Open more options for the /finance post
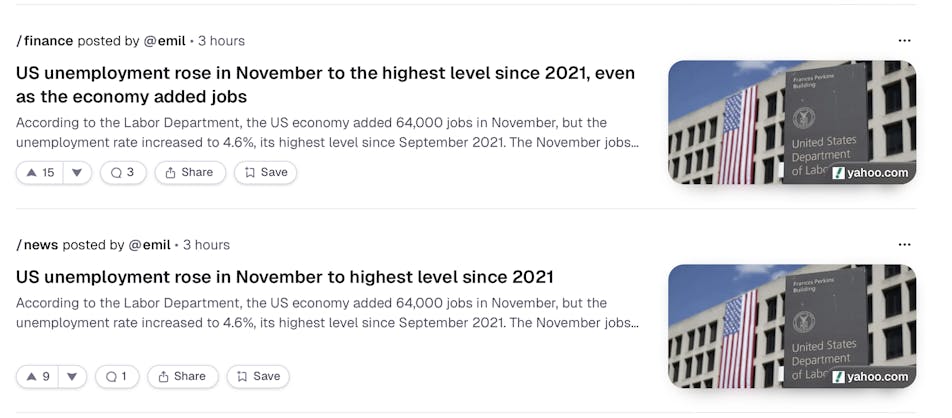The width and height of the screenshot is (952, 418). [904, 41]
